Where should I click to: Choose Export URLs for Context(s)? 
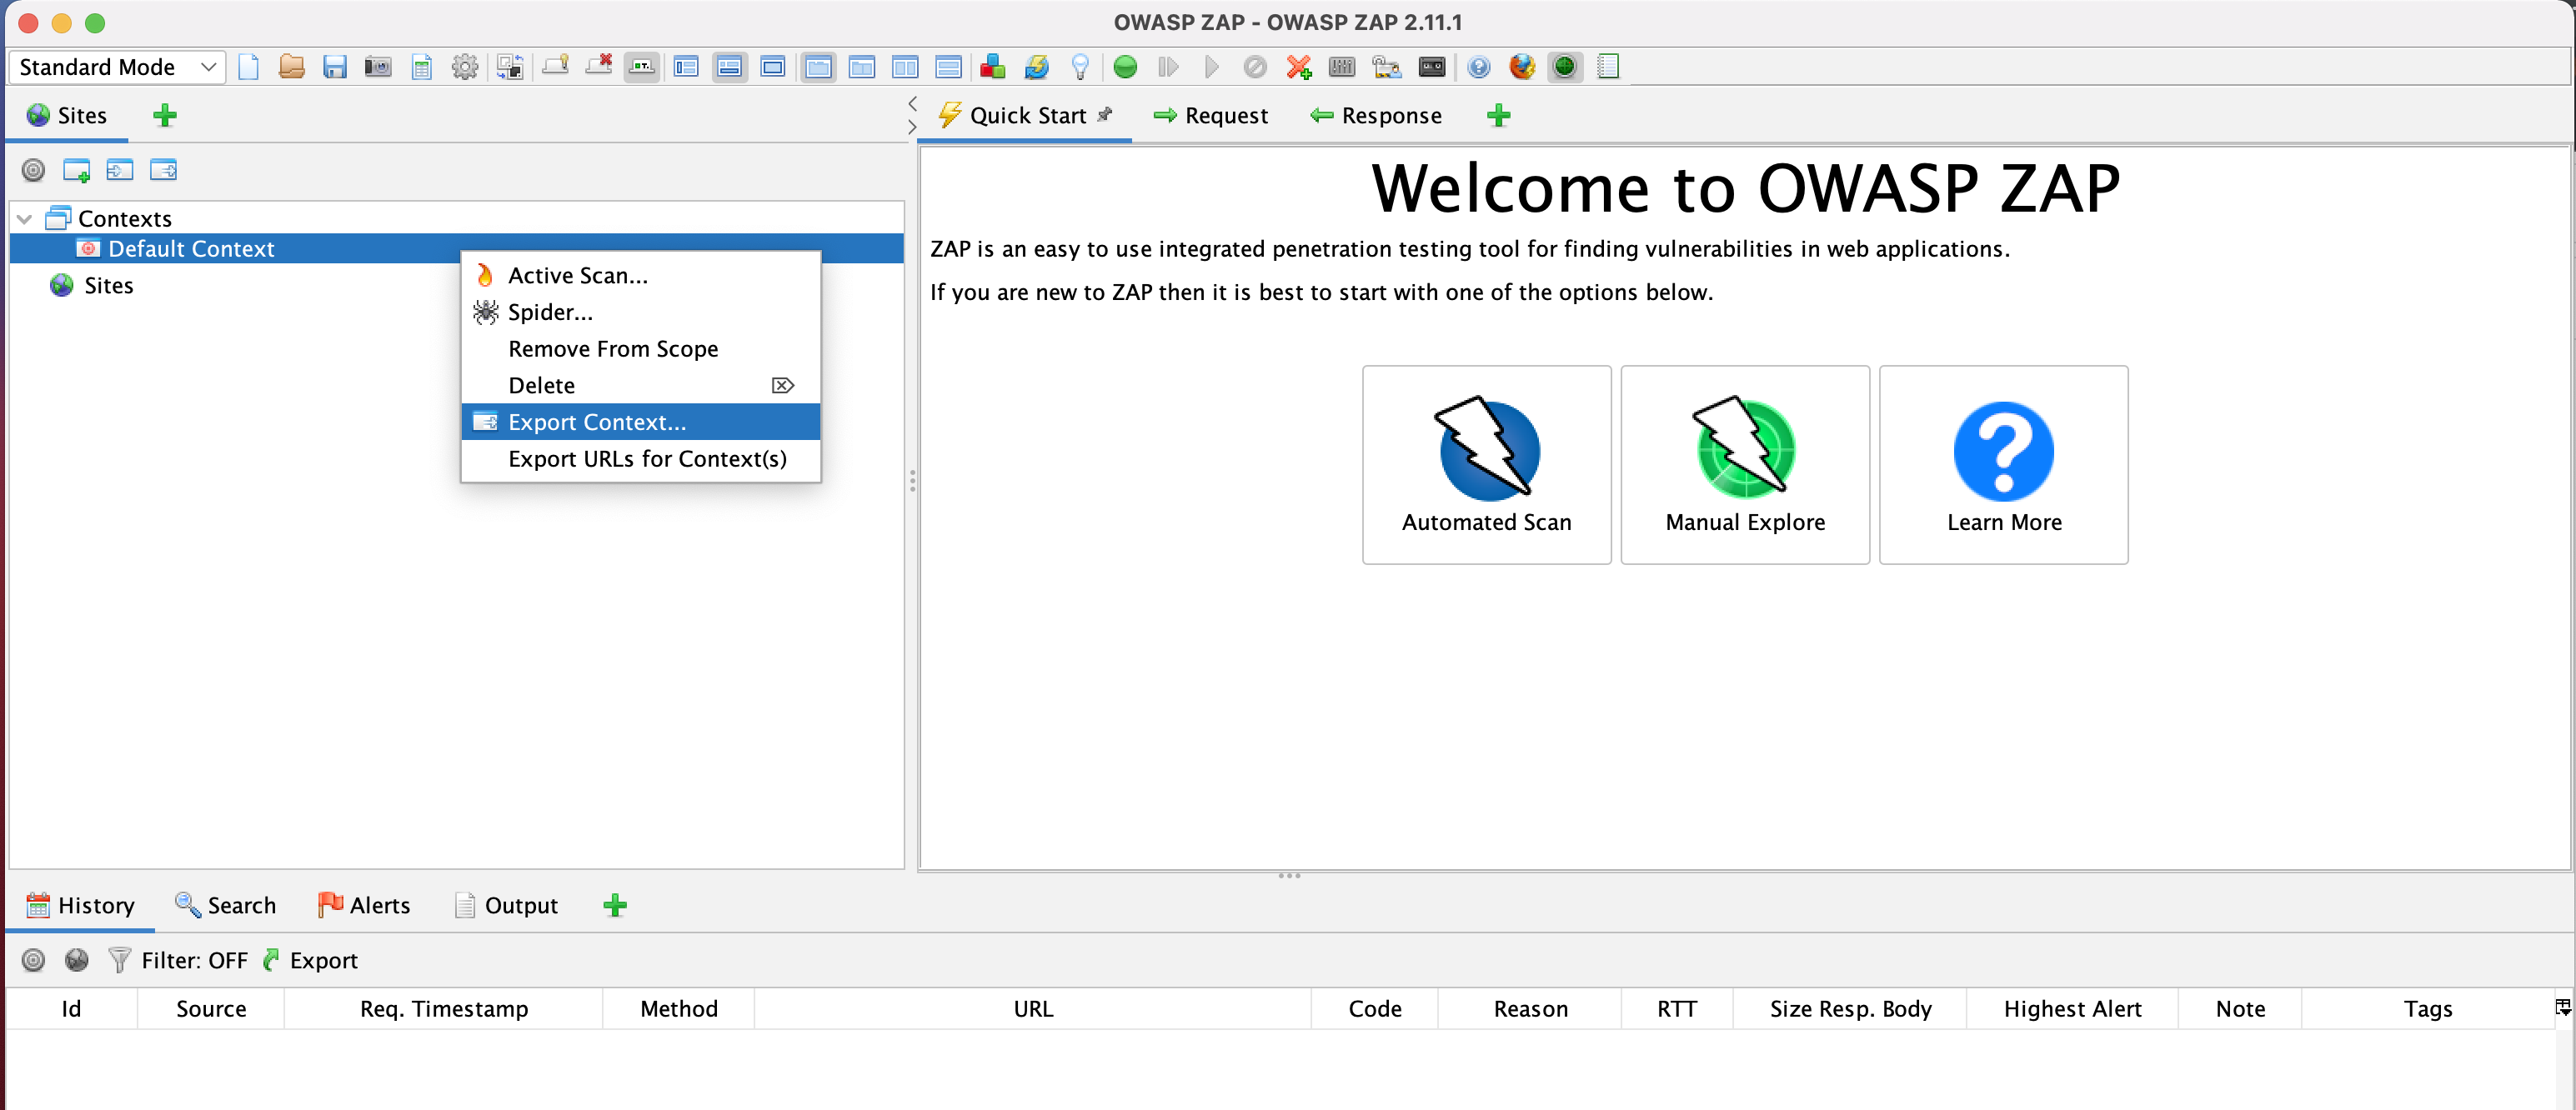(x=640, y=459)
